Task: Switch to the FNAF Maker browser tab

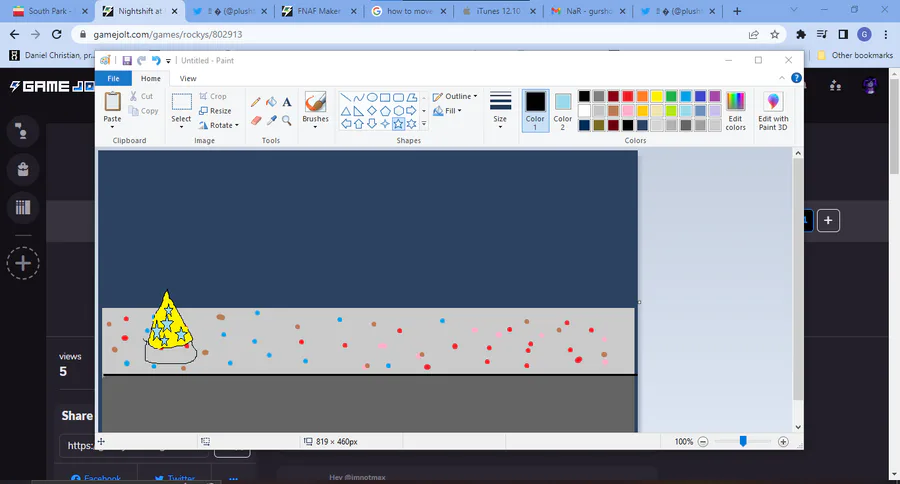Action: tap(320, 11)
